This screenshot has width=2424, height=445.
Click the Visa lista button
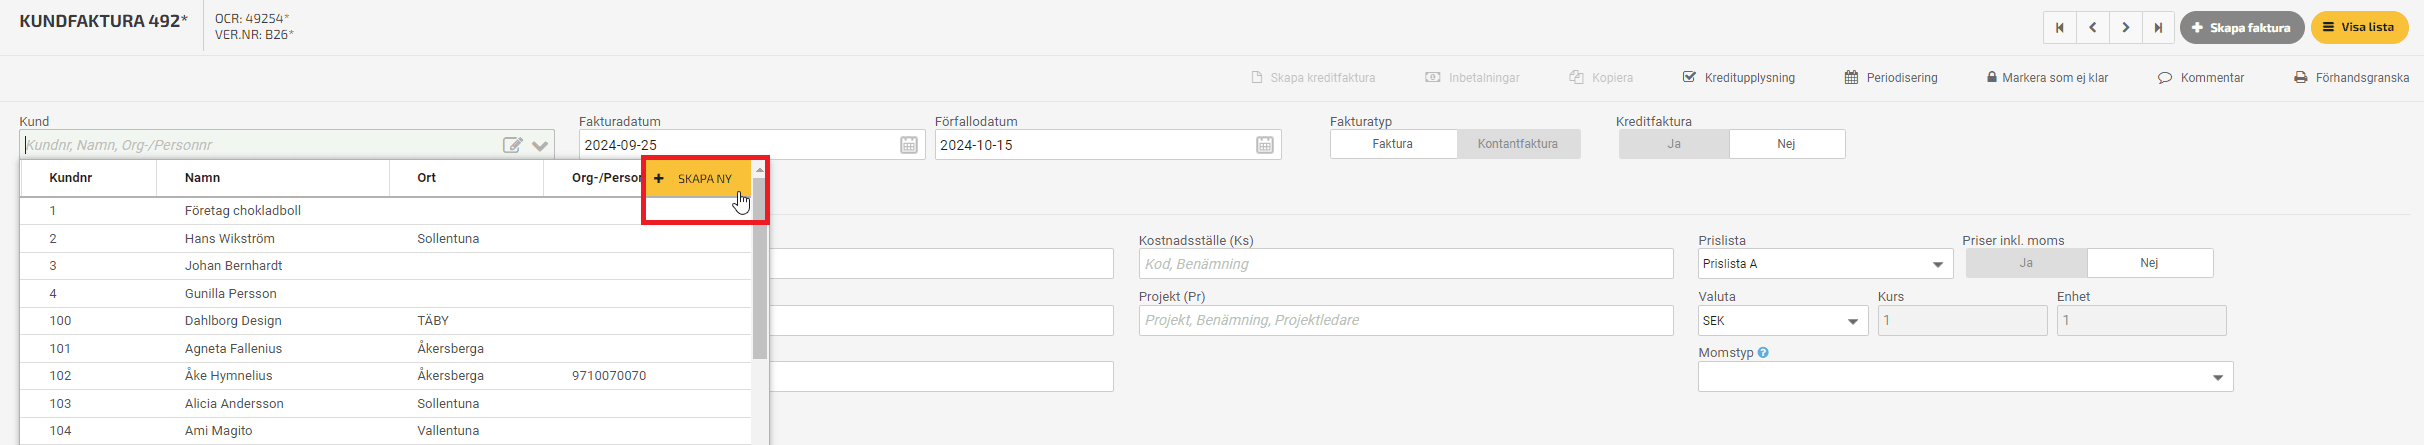(x=2358, y=28)
